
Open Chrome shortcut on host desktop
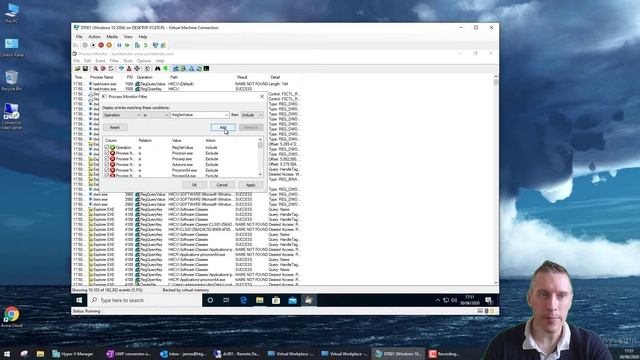pyautogui.click(x=11, y=317)
